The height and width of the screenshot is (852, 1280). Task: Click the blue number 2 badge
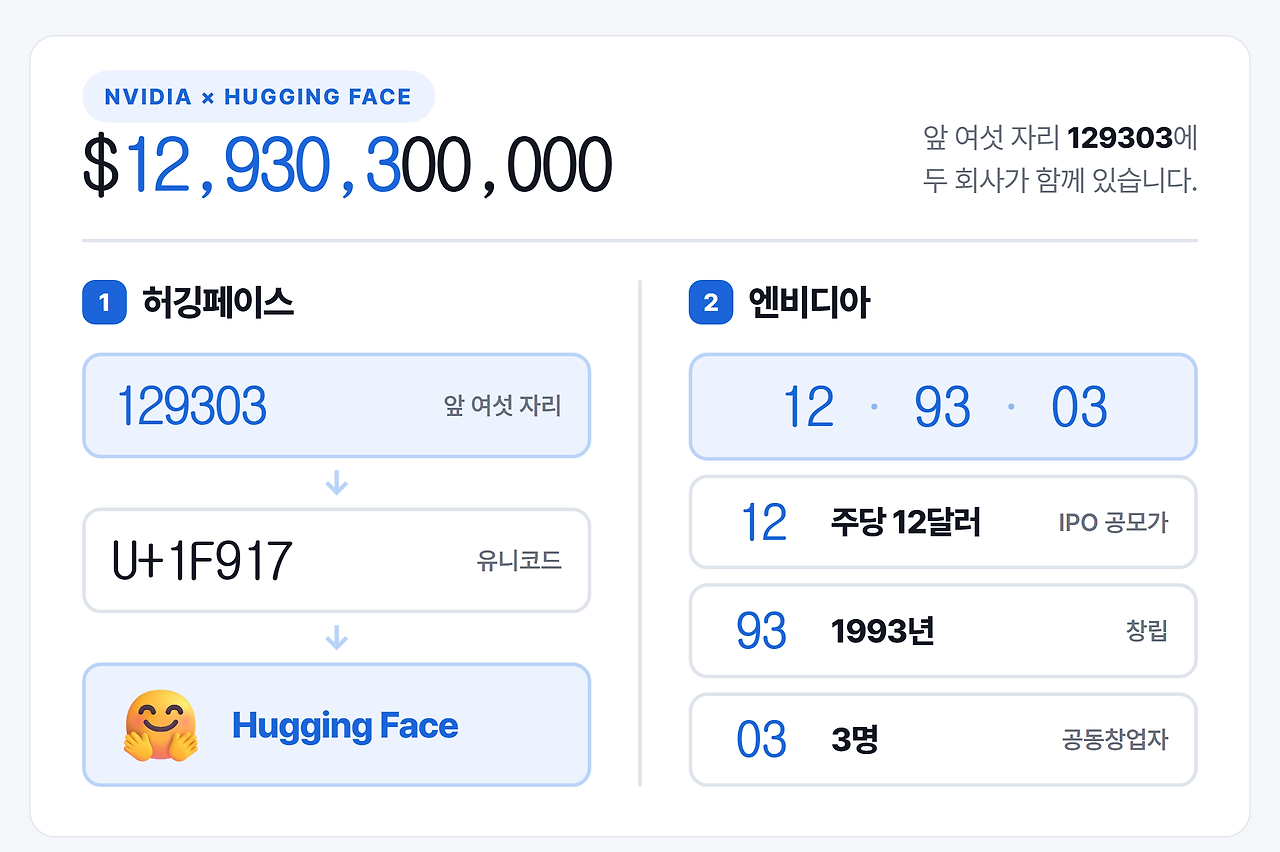click(x=711, y=302)
